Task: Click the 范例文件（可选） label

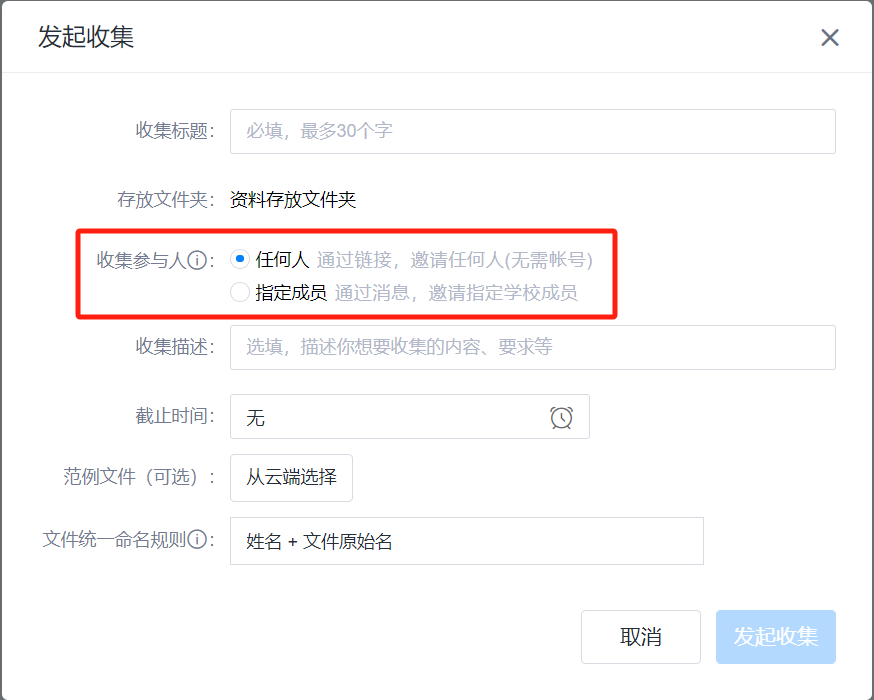Action: 139,477
